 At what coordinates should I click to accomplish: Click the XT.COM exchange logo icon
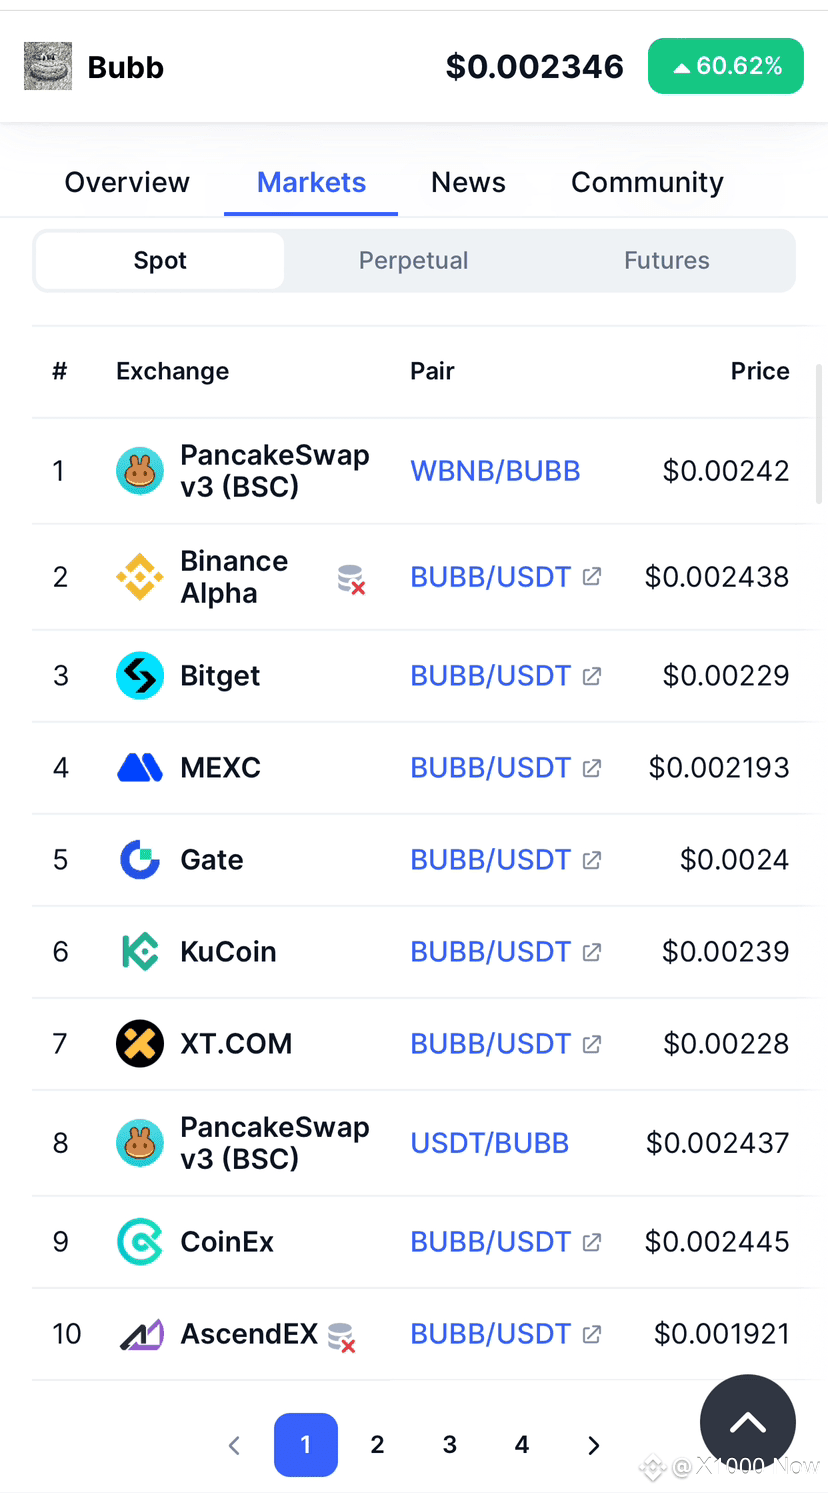140,1044
